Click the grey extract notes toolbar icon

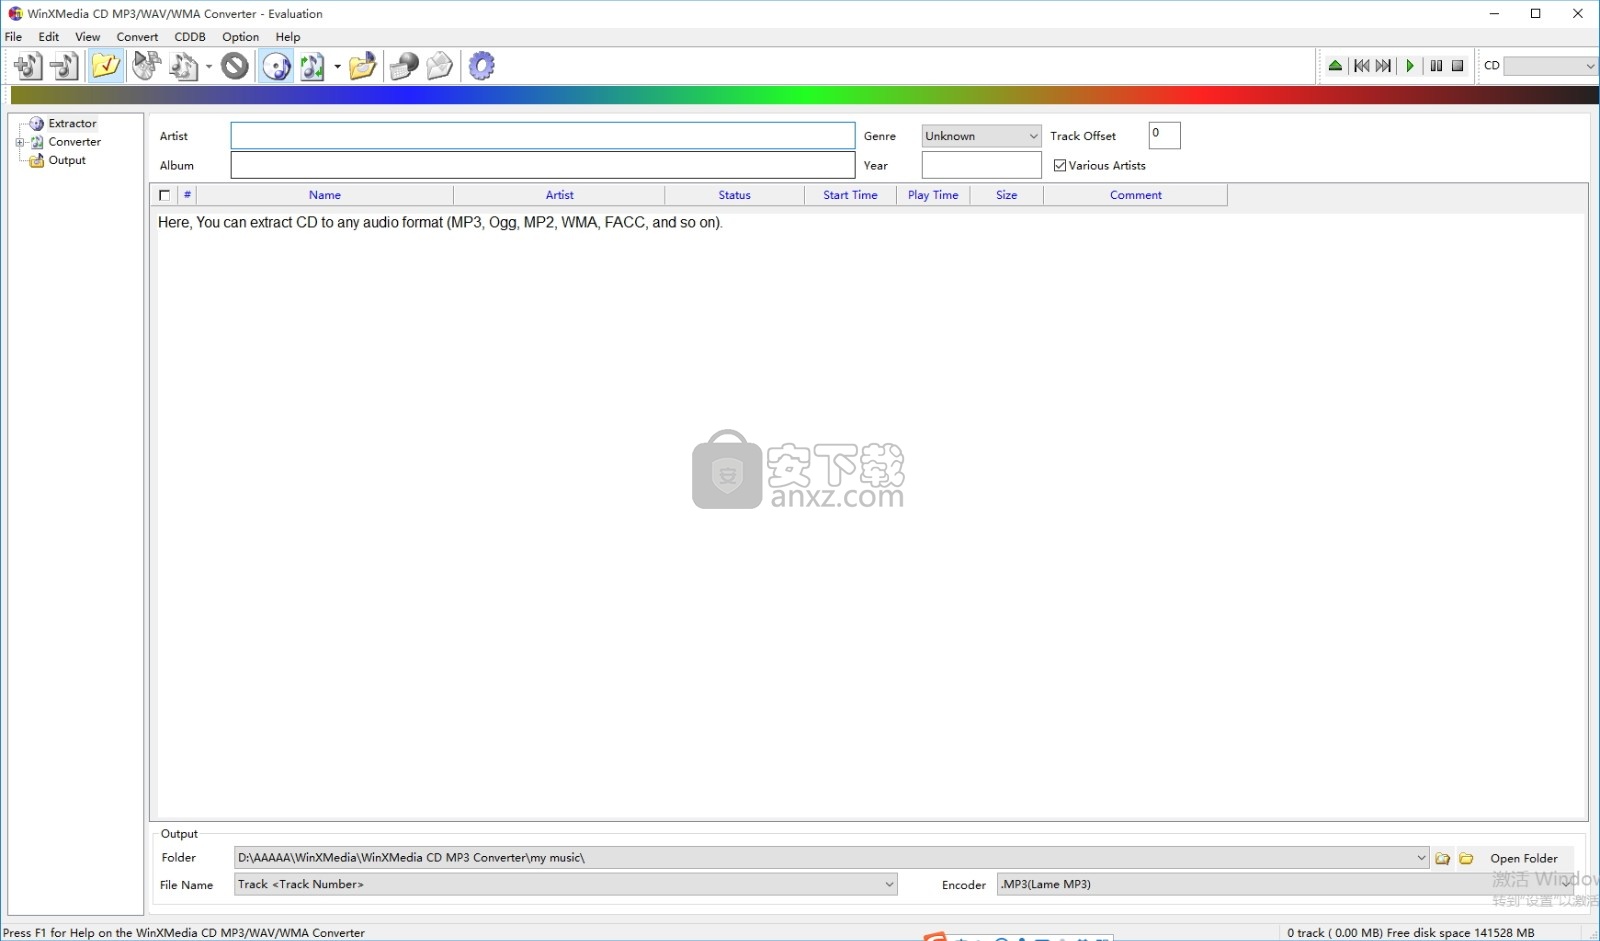point(184,66)
